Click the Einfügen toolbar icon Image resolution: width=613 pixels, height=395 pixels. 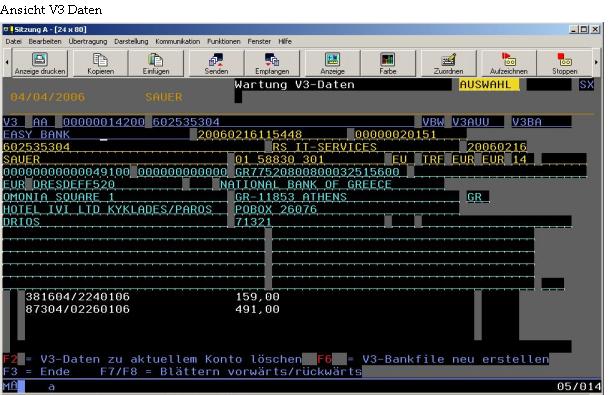click(156, 63)
